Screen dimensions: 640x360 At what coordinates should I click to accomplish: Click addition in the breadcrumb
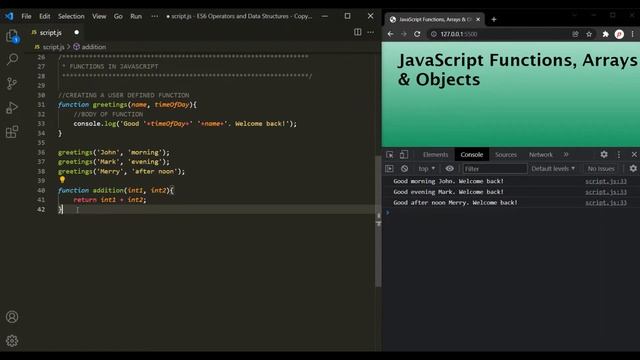tap(93, 47)
